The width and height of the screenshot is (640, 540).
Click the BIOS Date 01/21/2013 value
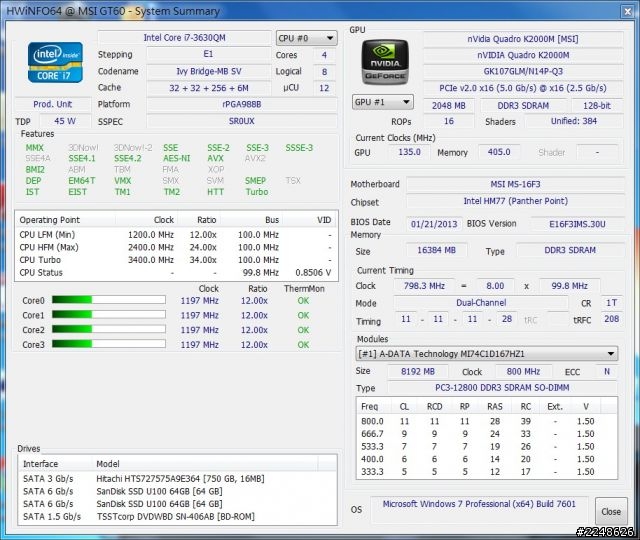pyautogui.click(x=434, y=224)
